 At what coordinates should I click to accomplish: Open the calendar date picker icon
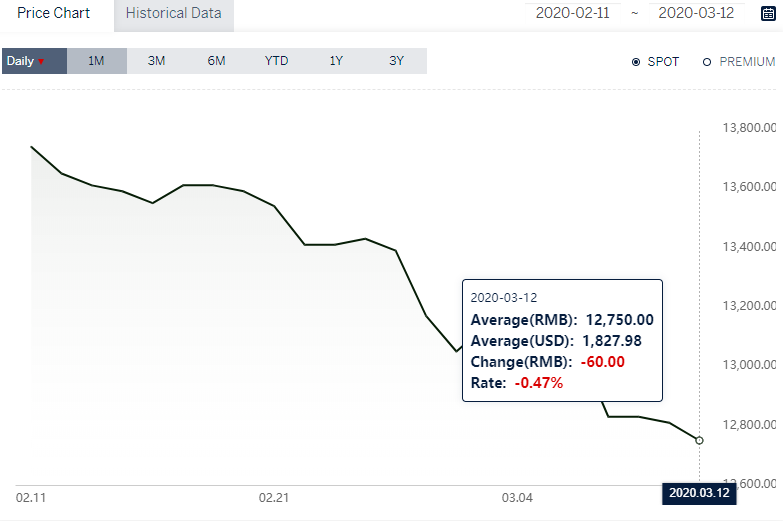768,13
